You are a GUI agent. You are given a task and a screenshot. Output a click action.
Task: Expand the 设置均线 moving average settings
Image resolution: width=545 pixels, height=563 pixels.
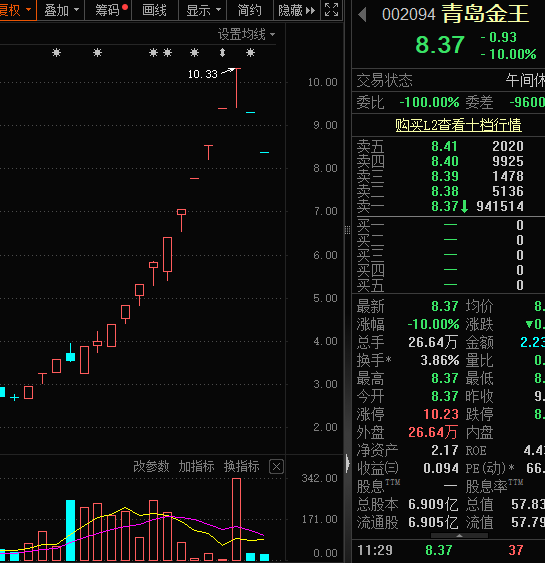(246, 34)
